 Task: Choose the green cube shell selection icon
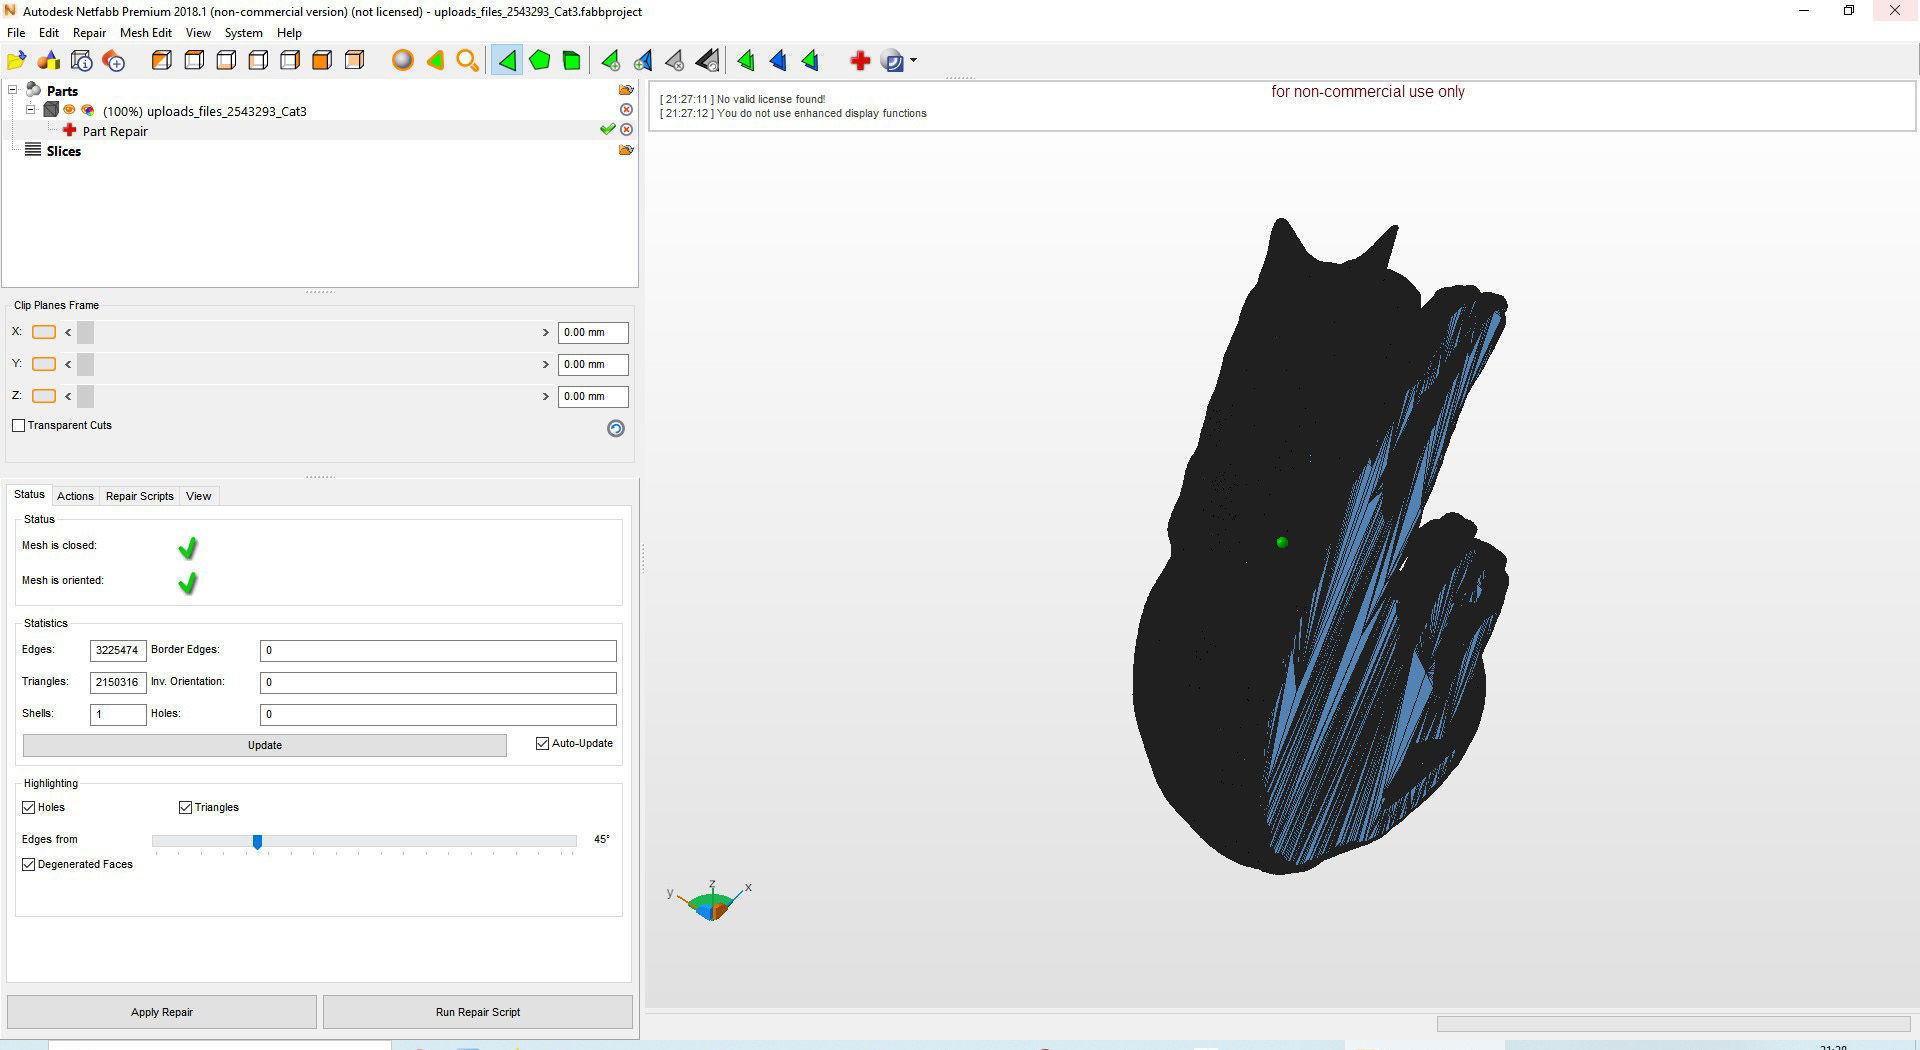(572, 61)
